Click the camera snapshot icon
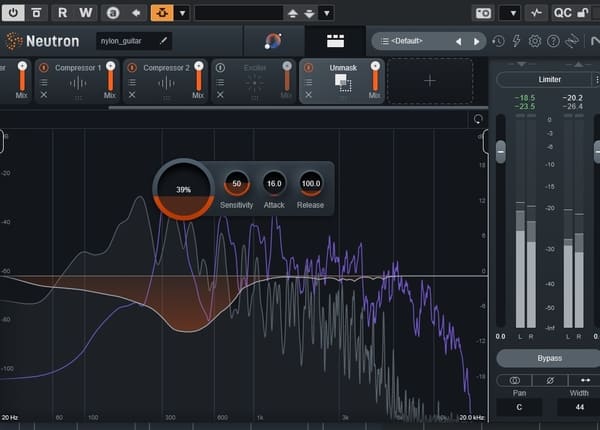This screenshot has width=600, height=430. pyautogui.click(x=483, y=13)
